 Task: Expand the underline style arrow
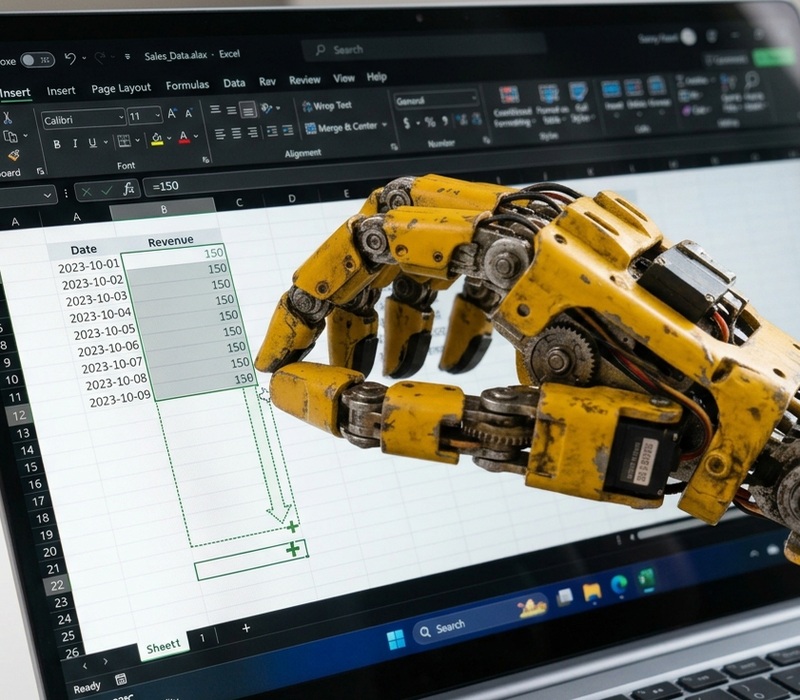coord(106,142)
